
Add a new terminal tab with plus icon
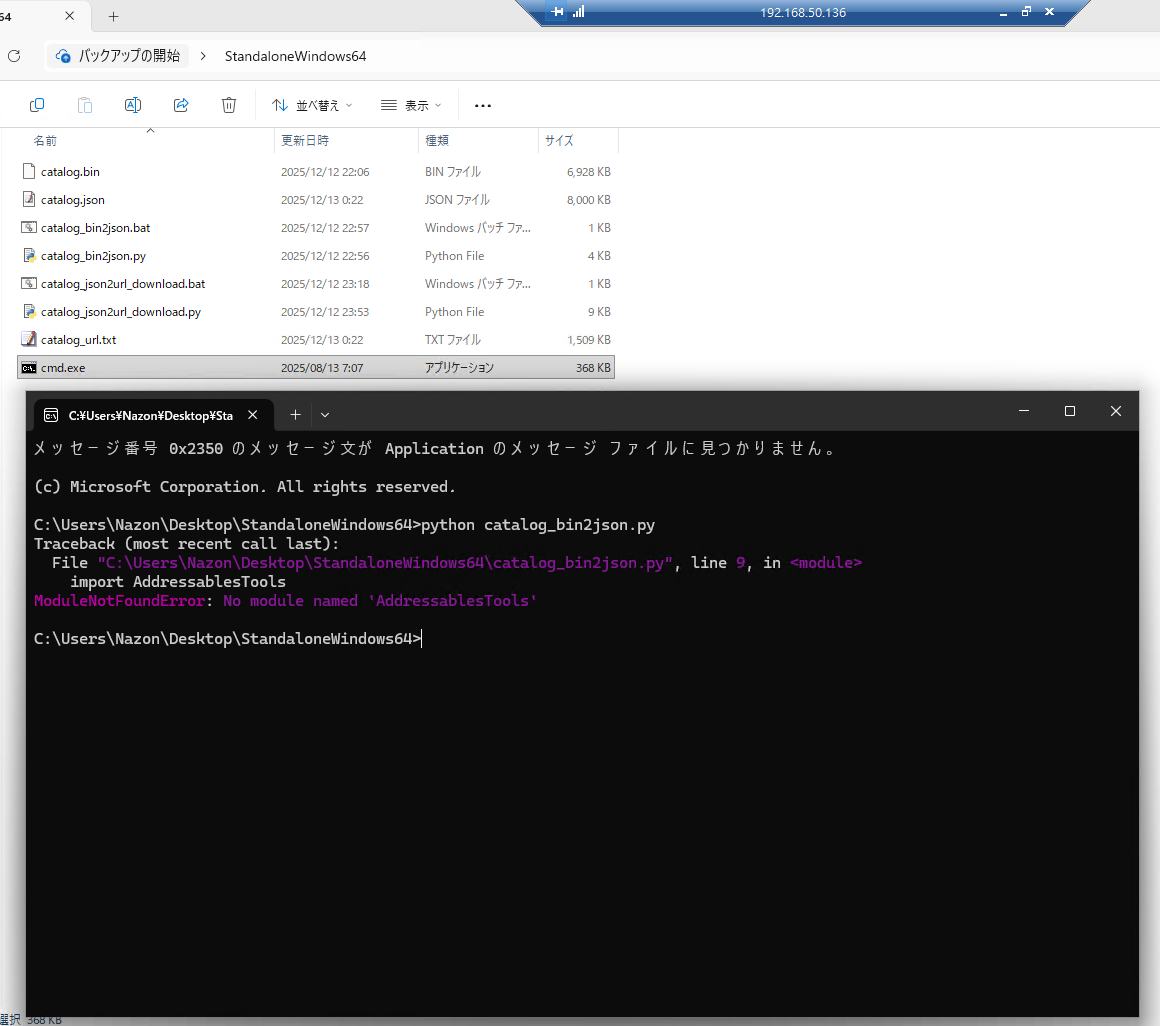[295, 414]
